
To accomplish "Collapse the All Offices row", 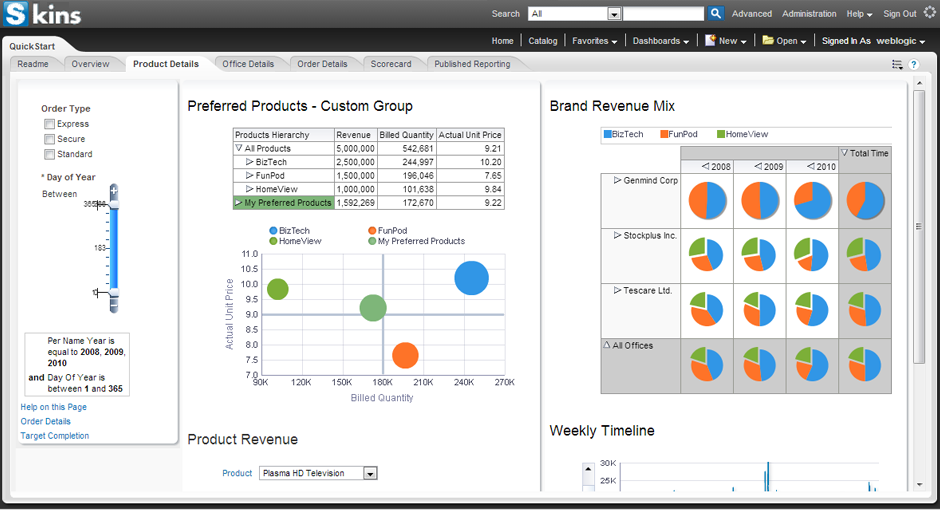I will click(x=607, y=345).
